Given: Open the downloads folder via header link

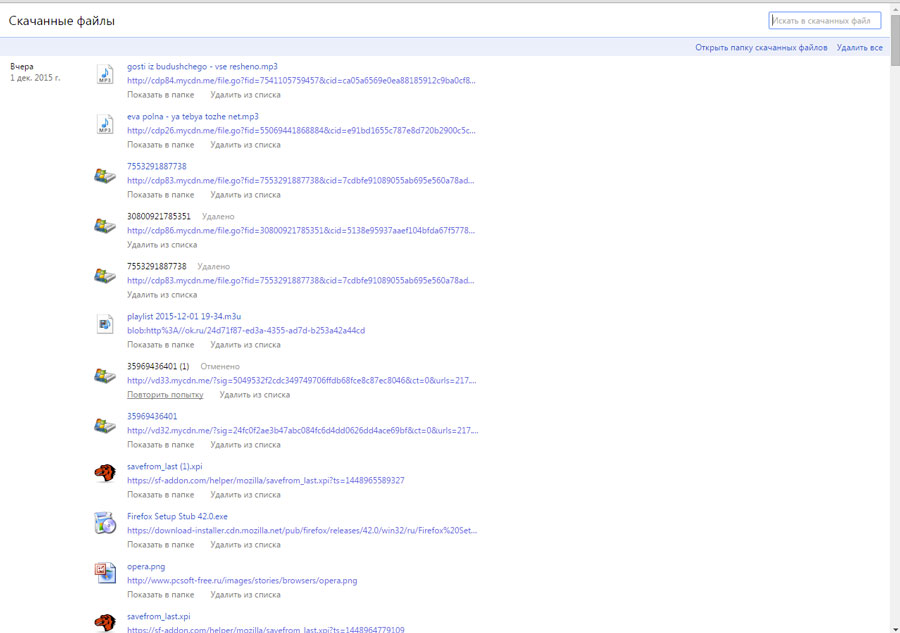Looking at the screenshot, I should (761, 48).
